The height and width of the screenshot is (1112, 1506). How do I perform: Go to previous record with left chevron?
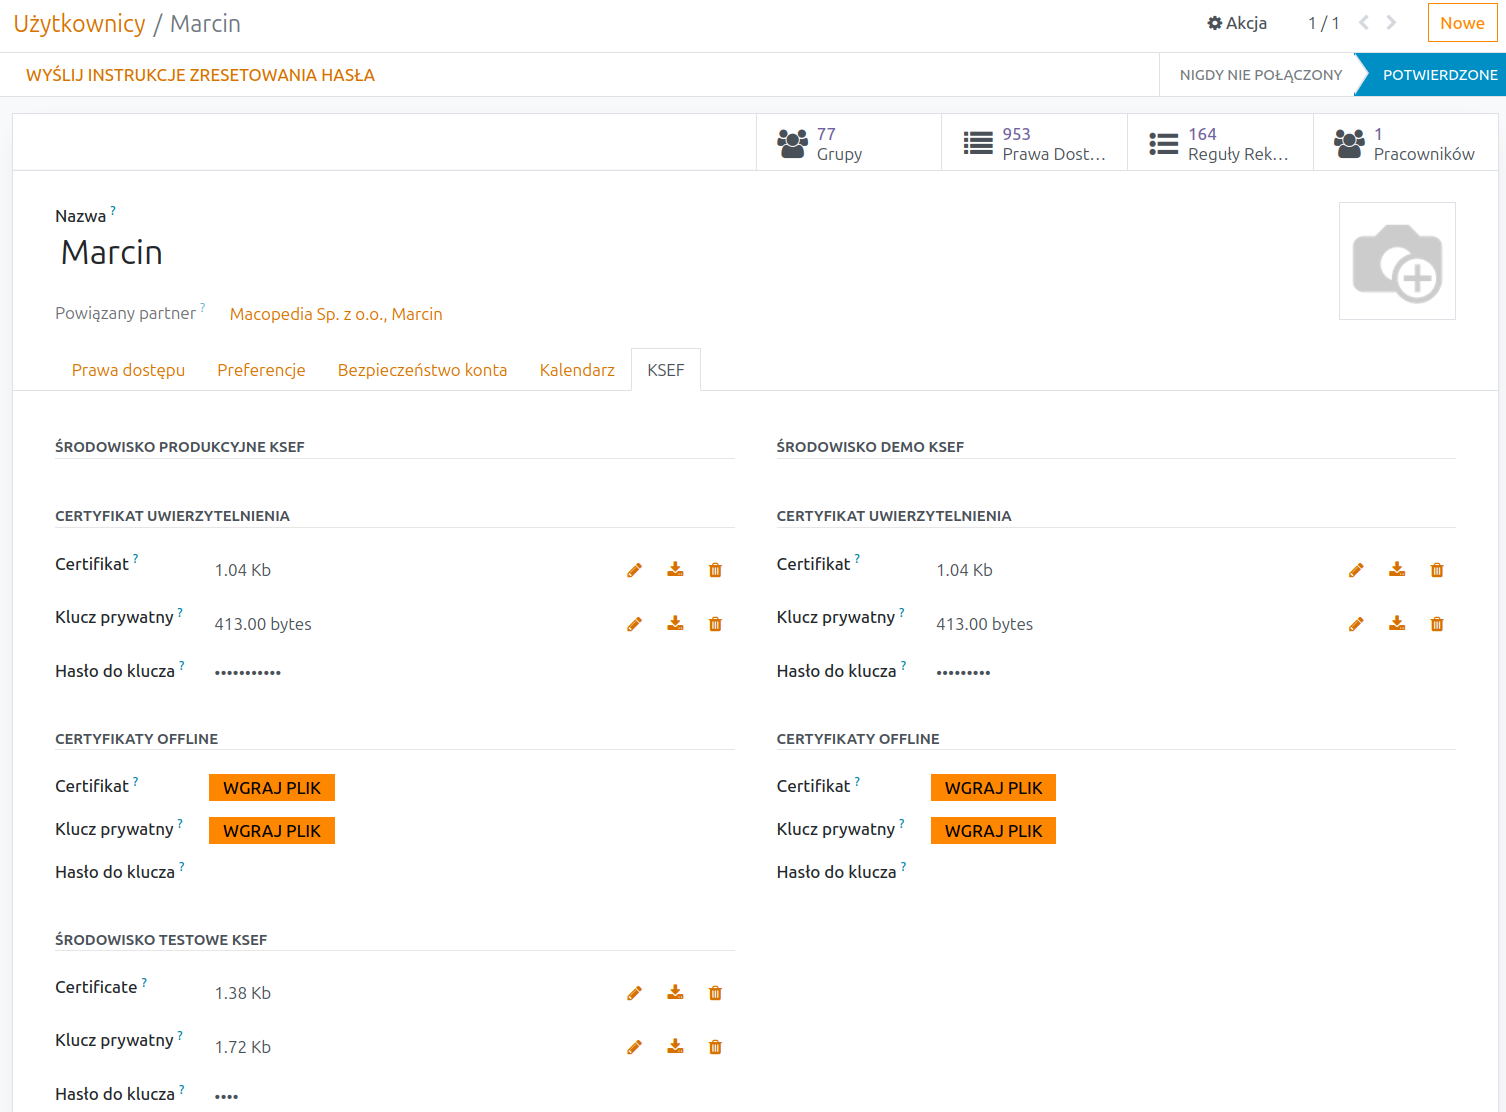pos(1363,23)
